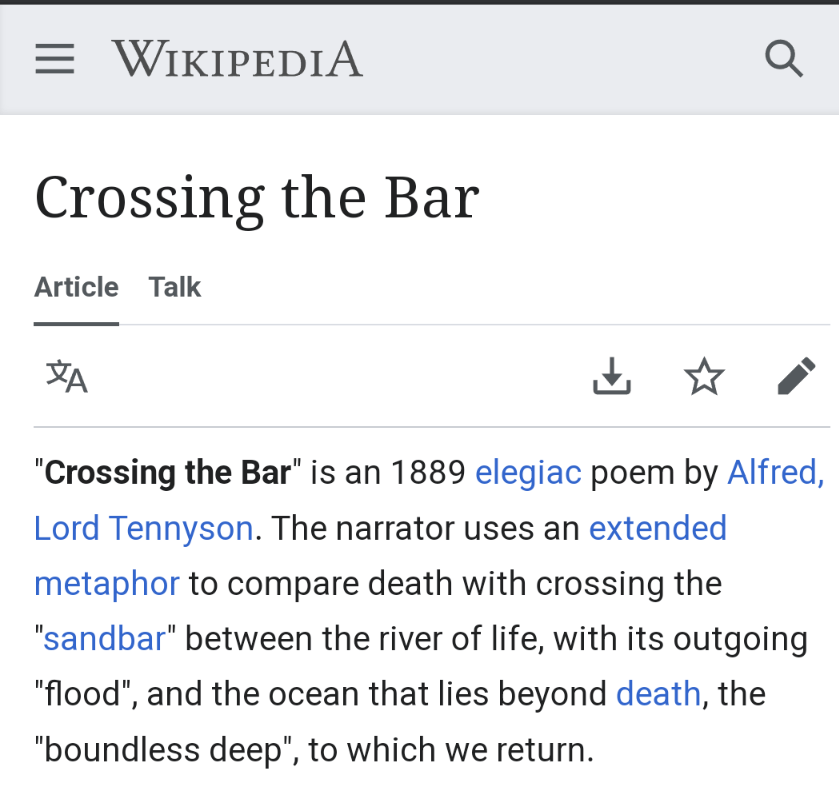The width and height of the screenshot is (839, 795).
Task: Click the bold "Crossing the Bar" intro text
Action: pyautogui.click(x=167, y=472)
